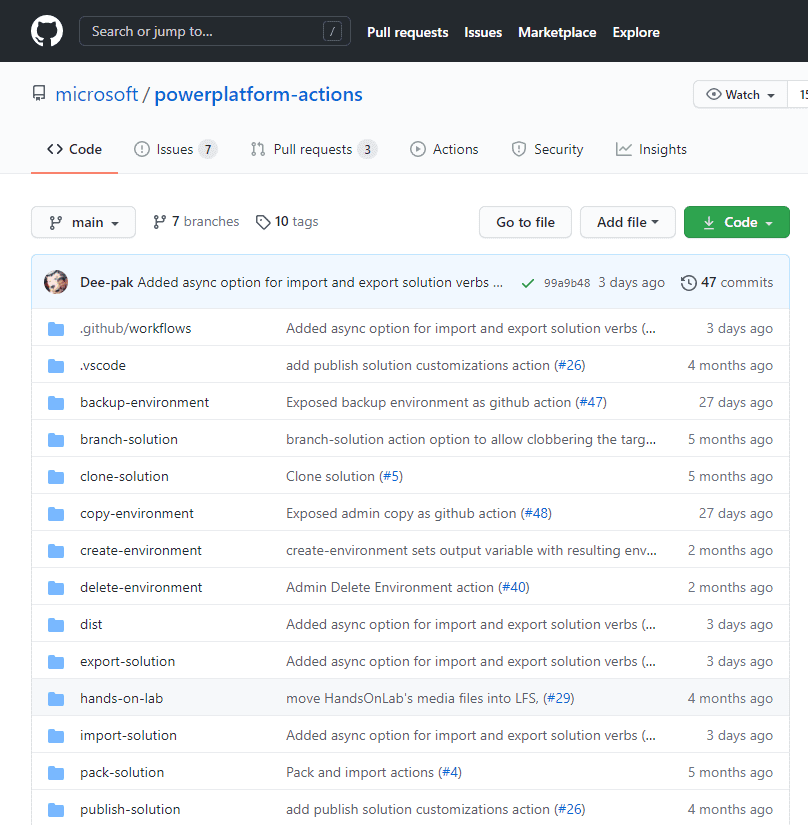
Task: Open Explore in the top navigation
Action: 636,32
